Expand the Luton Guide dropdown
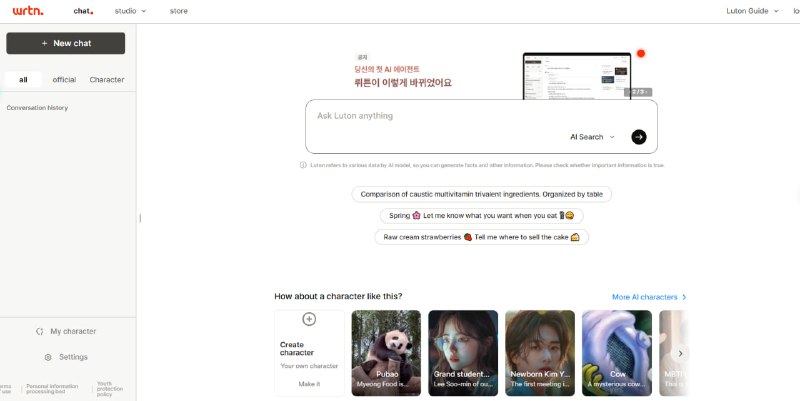The width and height of the screenshot is (800, 401). pyautogui.click(x=753, y=11)
